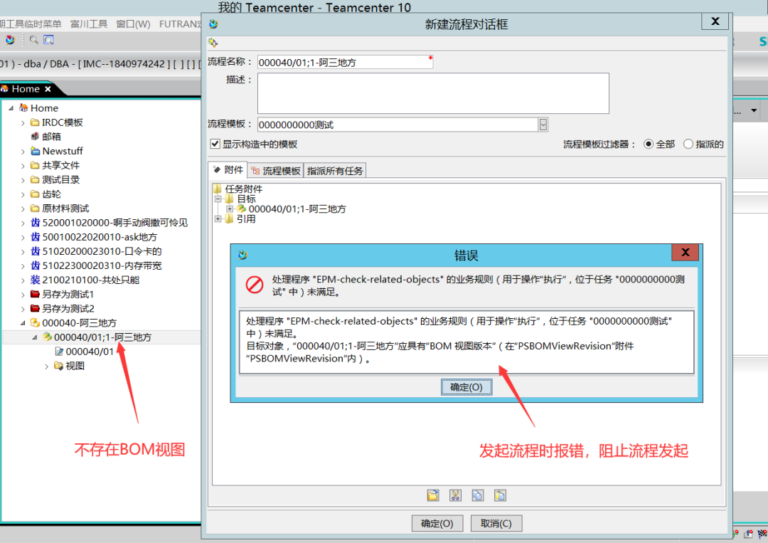Screen dimensions: 768x543
Task: Expand the Newstuff folder
Action: [x=23, y=151]
